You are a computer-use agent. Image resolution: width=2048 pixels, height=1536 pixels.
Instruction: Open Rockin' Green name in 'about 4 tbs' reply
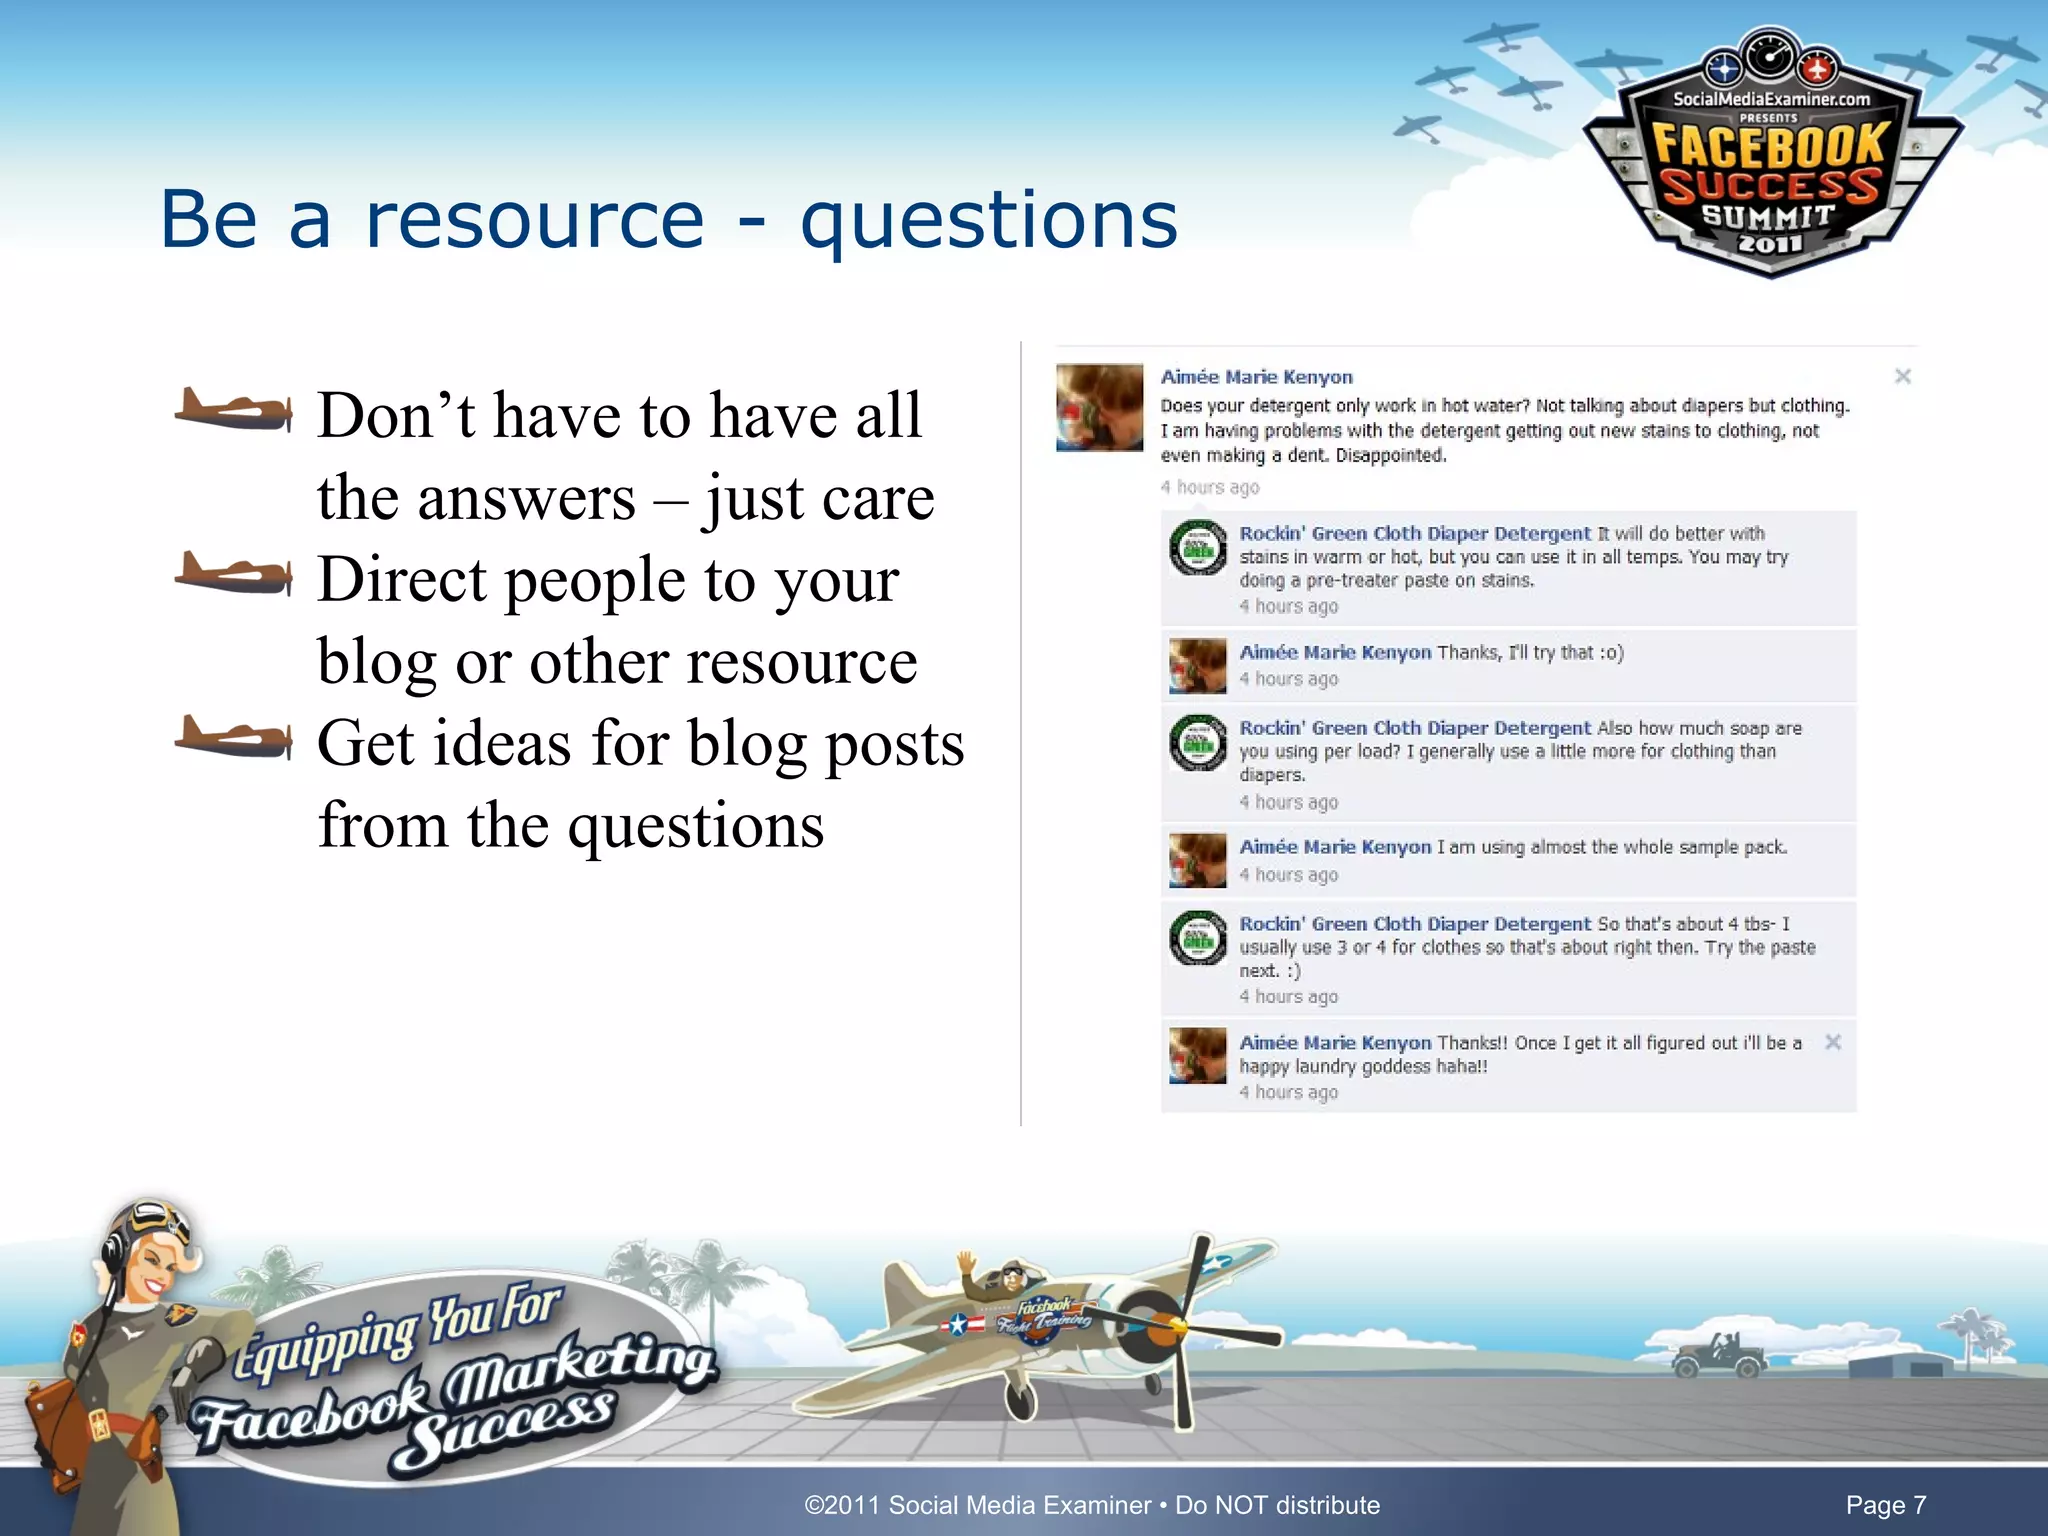1415,924
